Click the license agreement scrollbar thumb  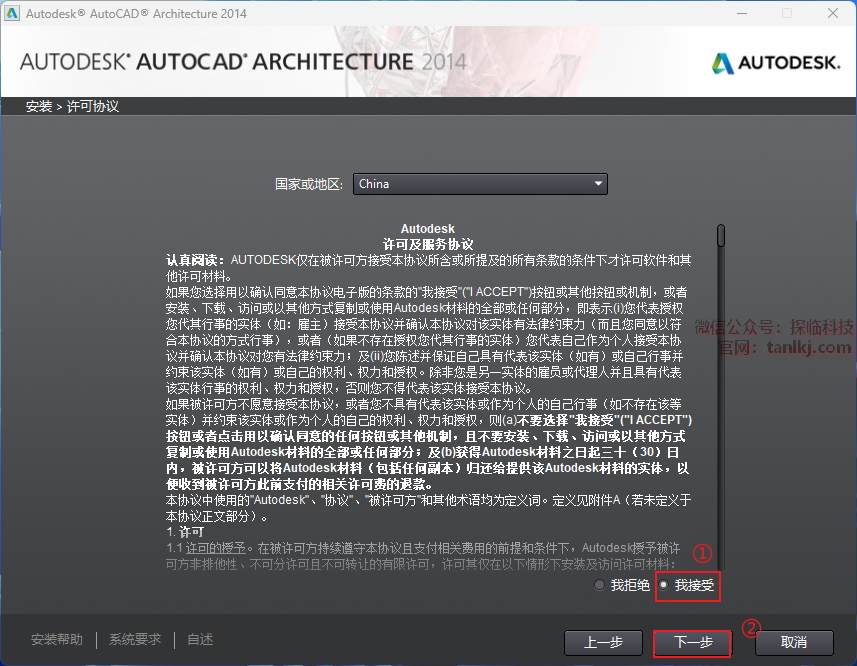[721, 235]
